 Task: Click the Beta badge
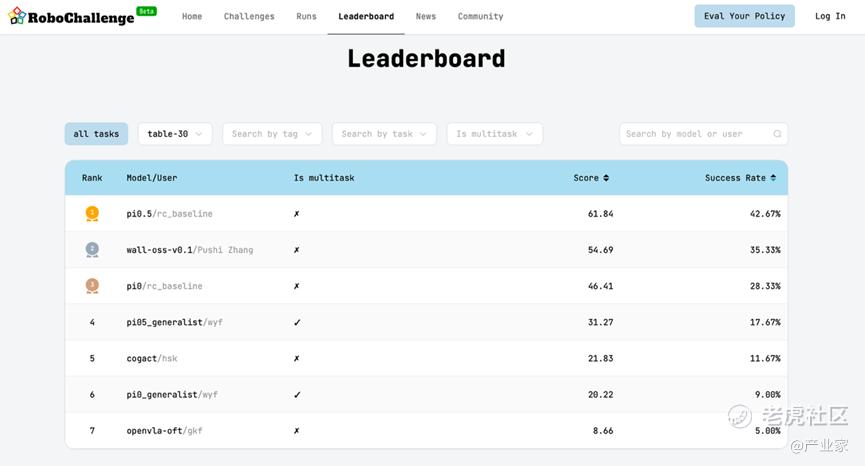(146, 11)
